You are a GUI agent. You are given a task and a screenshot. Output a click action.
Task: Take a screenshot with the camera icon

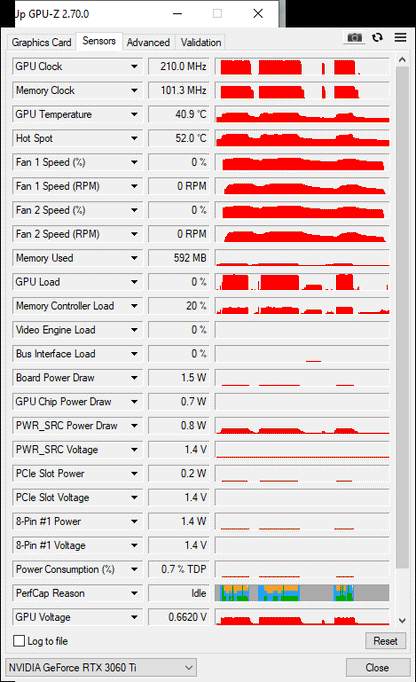tap(354, 38)
